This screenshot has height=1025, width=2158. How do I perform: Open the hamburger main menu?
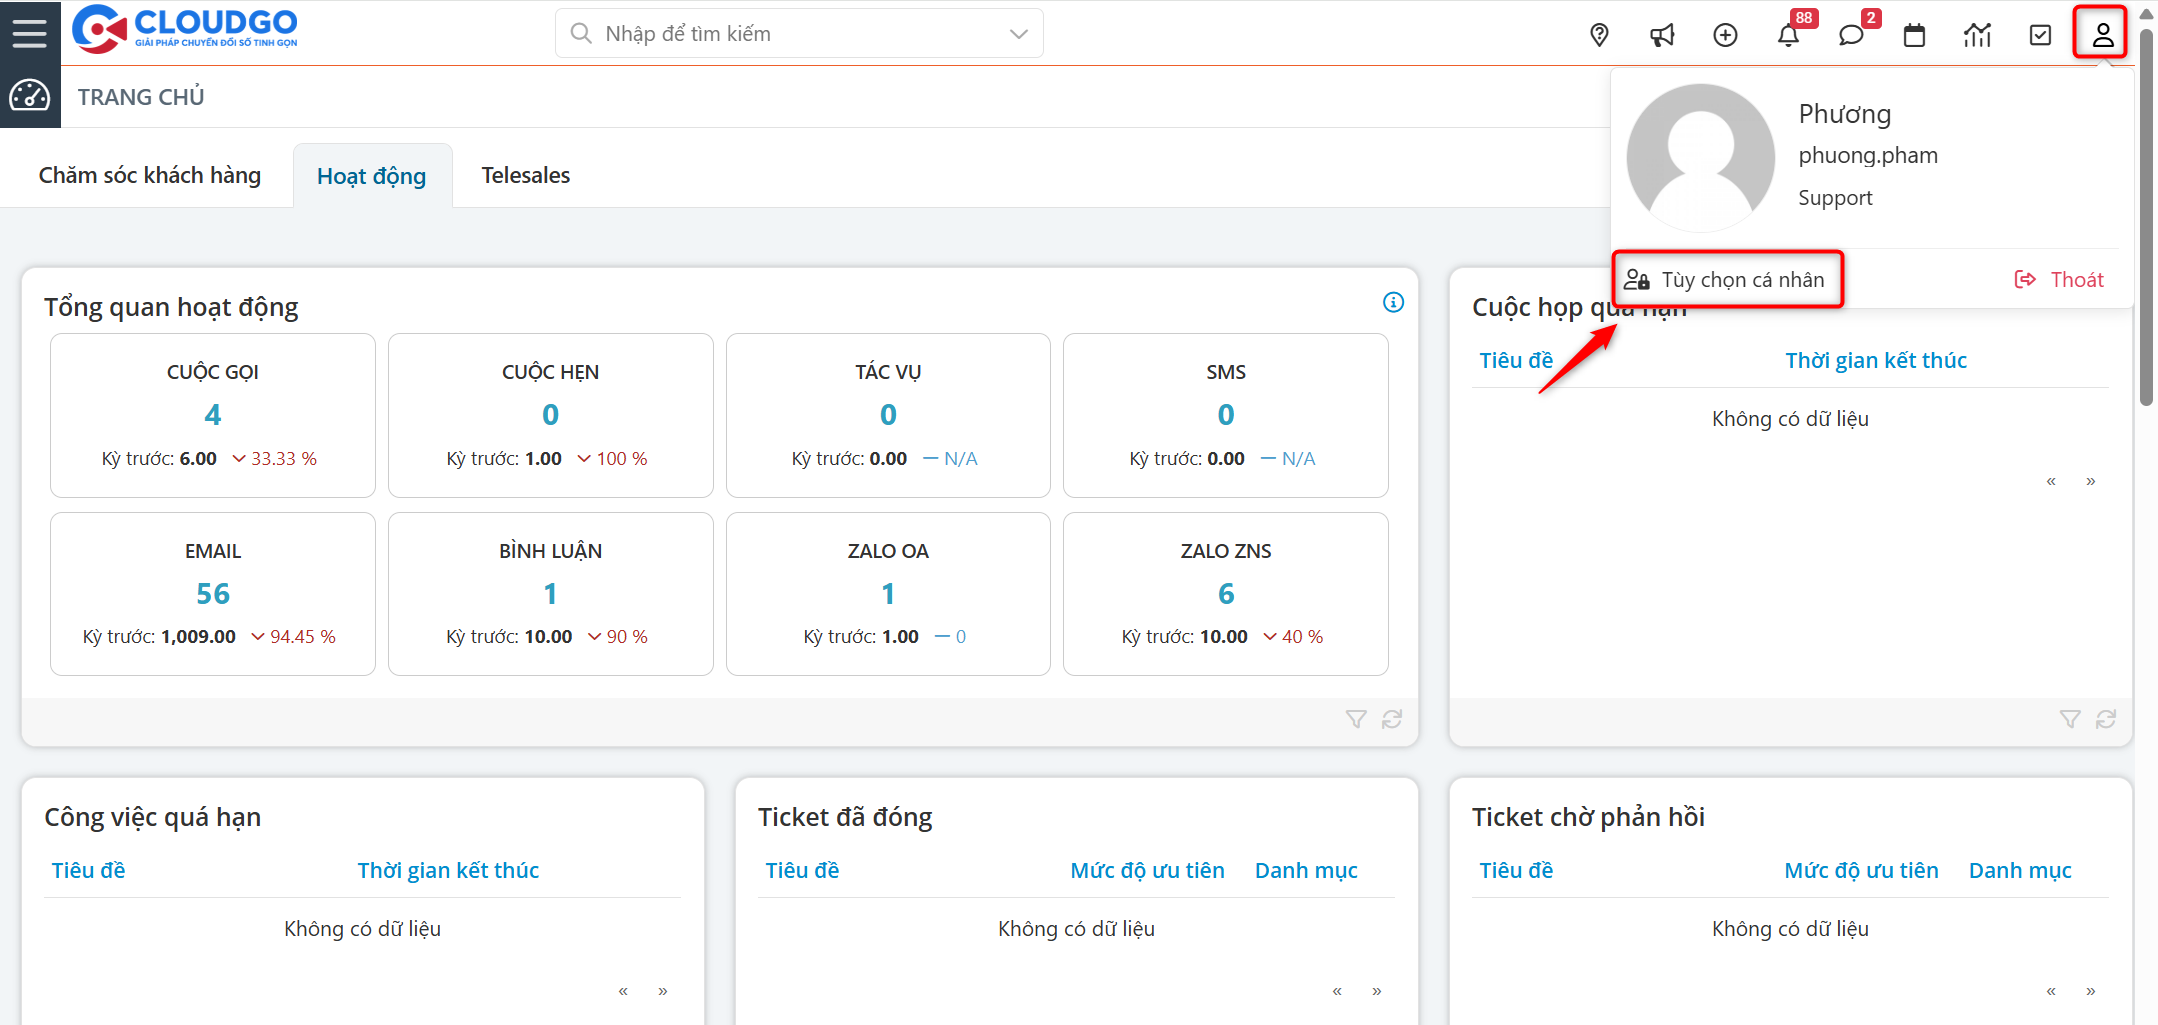point(30,33)
